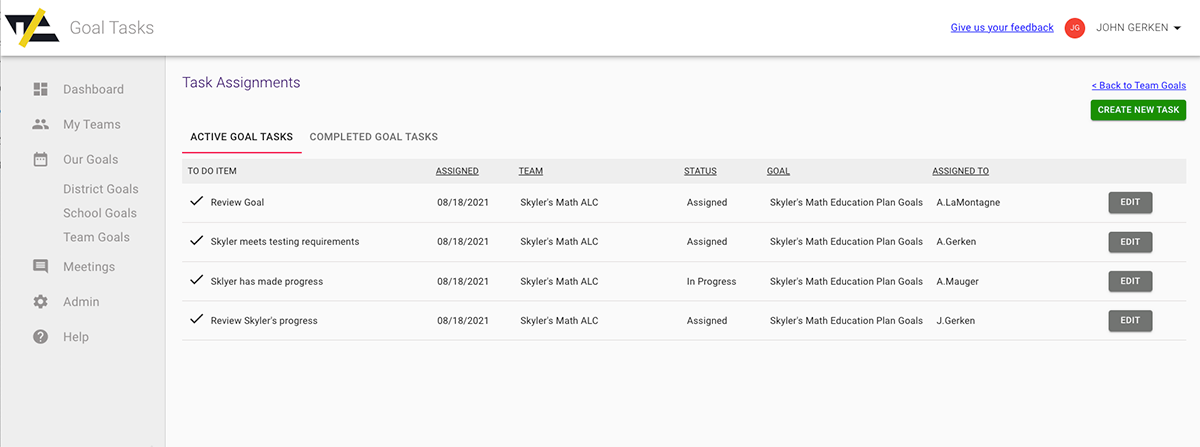The height and width of the screenshot is (447, 1200).
Task: Select the My Teams people icon
Action: [x=40, y=124]
